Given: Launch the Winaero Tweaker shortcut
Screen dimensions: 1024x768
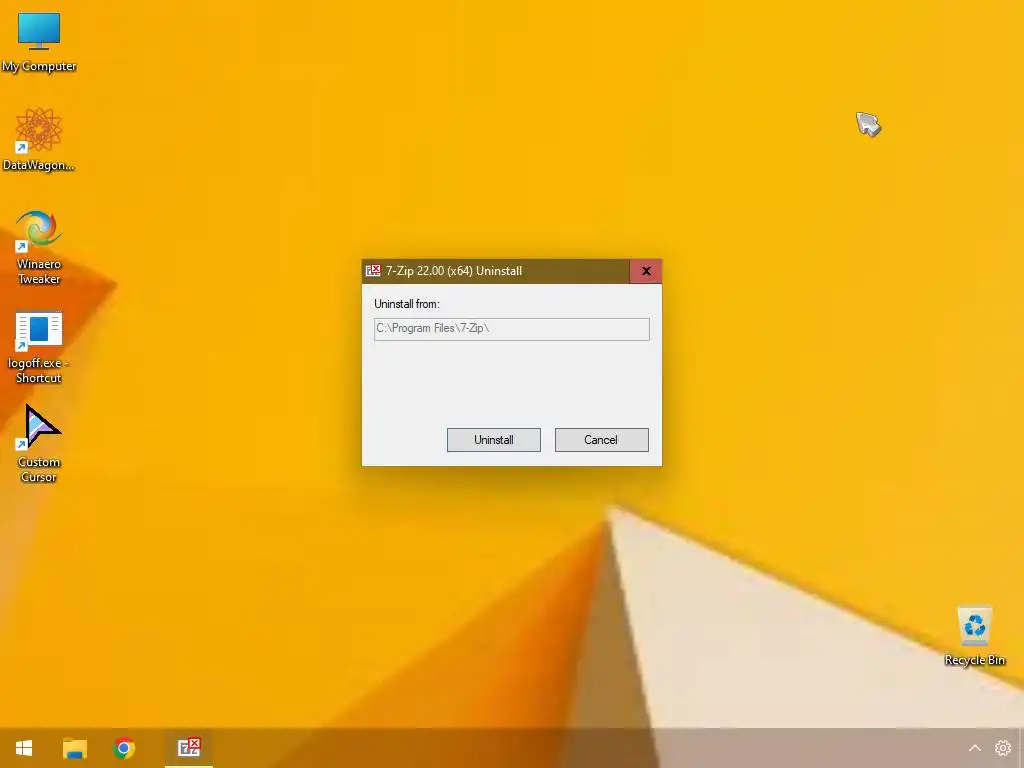Looking at the screenshot, I should point(39,247).
